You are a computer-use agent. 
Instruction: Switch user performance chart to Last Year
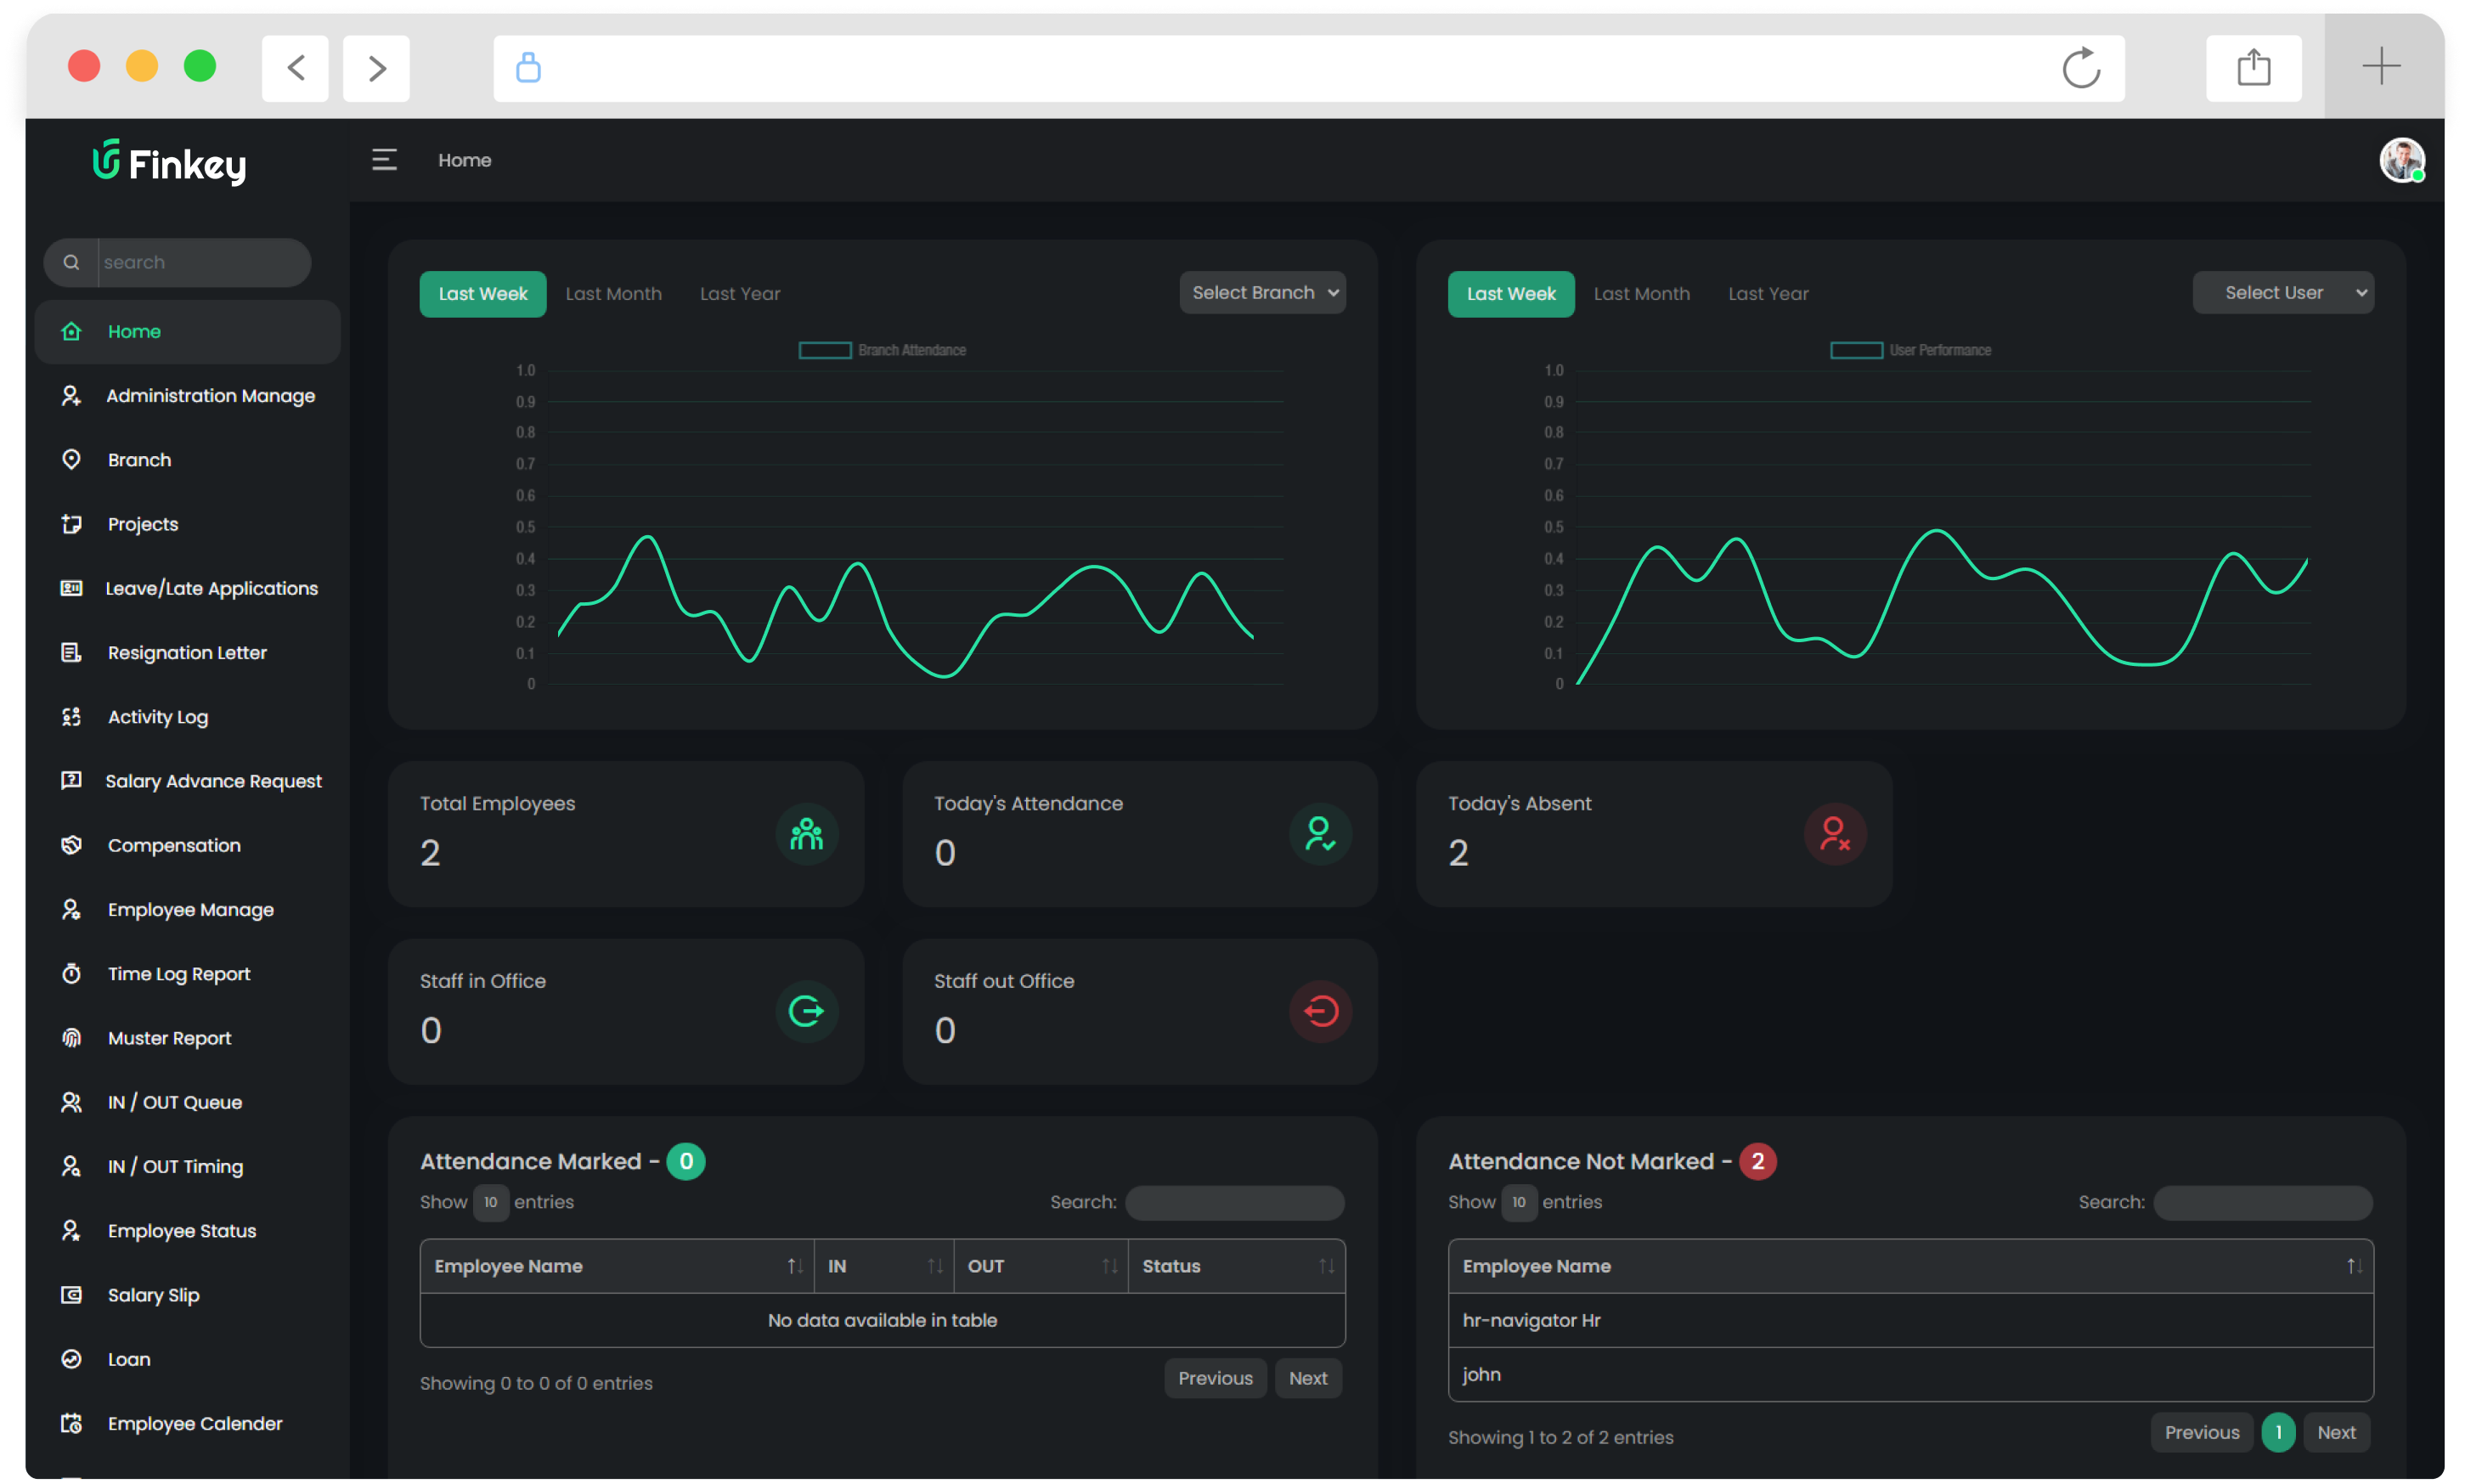(1768, 294)
